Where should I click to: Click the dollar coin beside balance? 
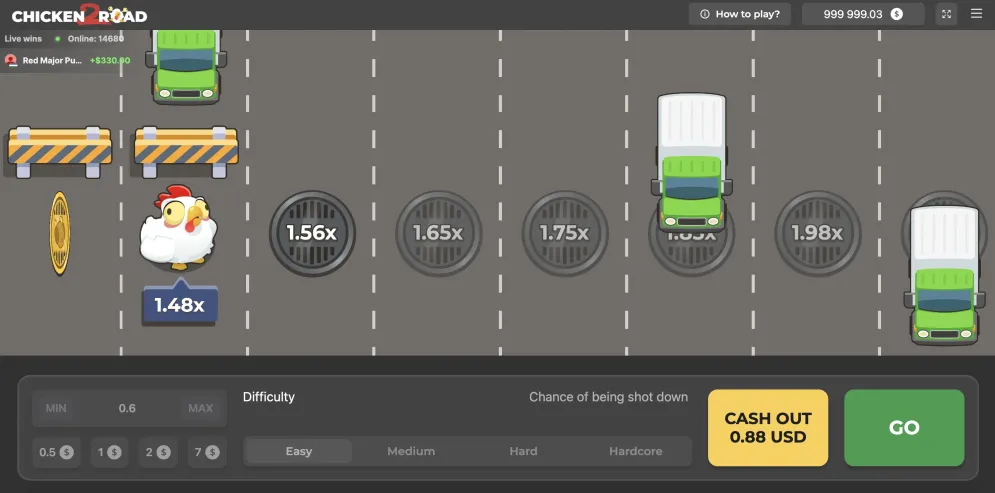tap(896, 14)
